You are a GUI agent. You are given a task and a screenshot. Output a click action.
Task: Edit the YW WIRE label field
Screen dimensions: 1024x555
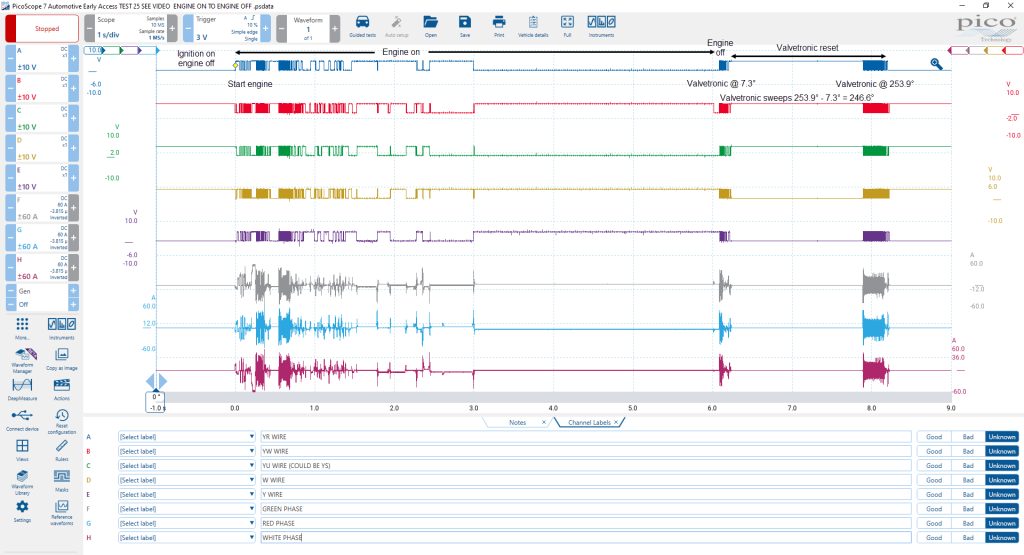point(585,451)
